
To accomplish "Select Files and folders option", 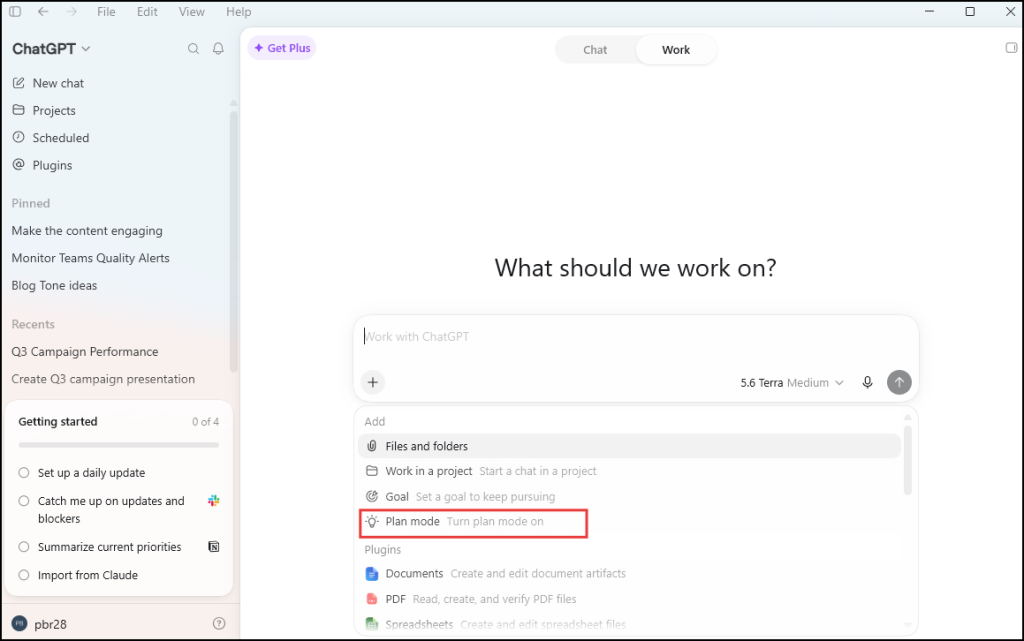I will [x=630, y=446].
